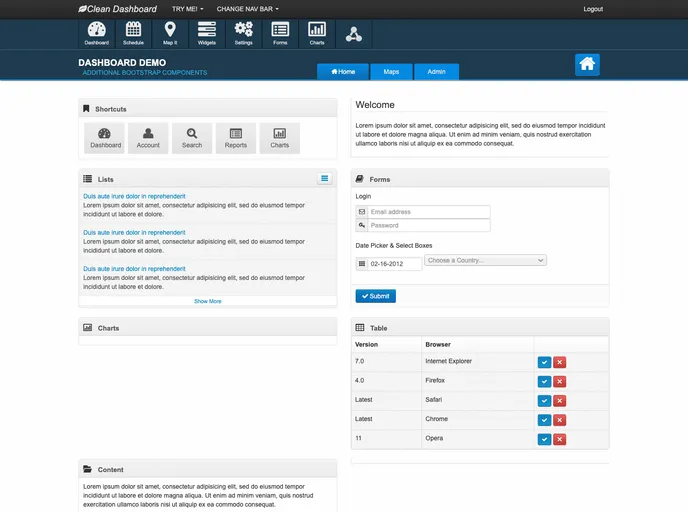Viewport: 688px width, 512px height.
Task: Approve the Chrome row with the check button
Action: coord(544,420)
